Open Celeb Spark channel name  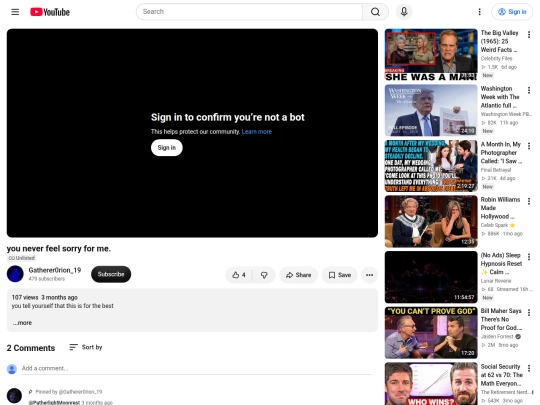click(x=495, y=225)
